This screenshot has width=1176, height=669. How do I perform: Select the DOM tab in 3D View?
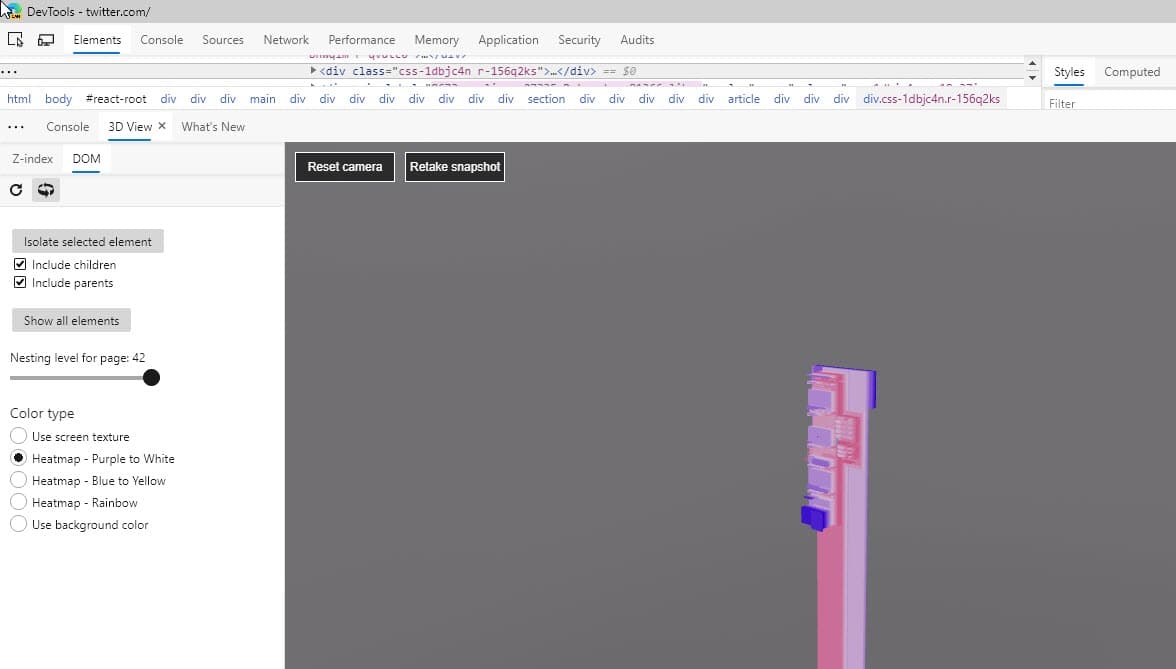[x=86, y=159]
